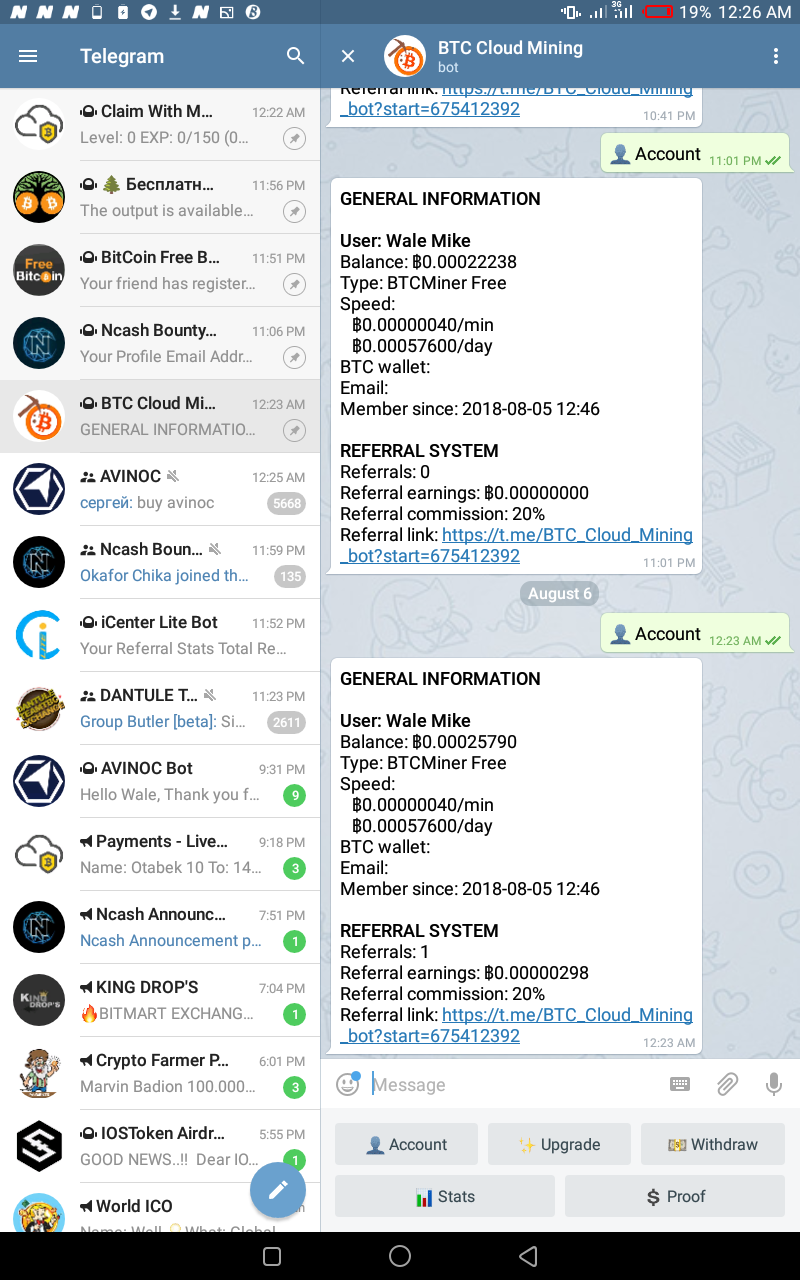Open the BitCoin Free B... chat
This screenshot has width=800, height=1280.
click(160, 270)
